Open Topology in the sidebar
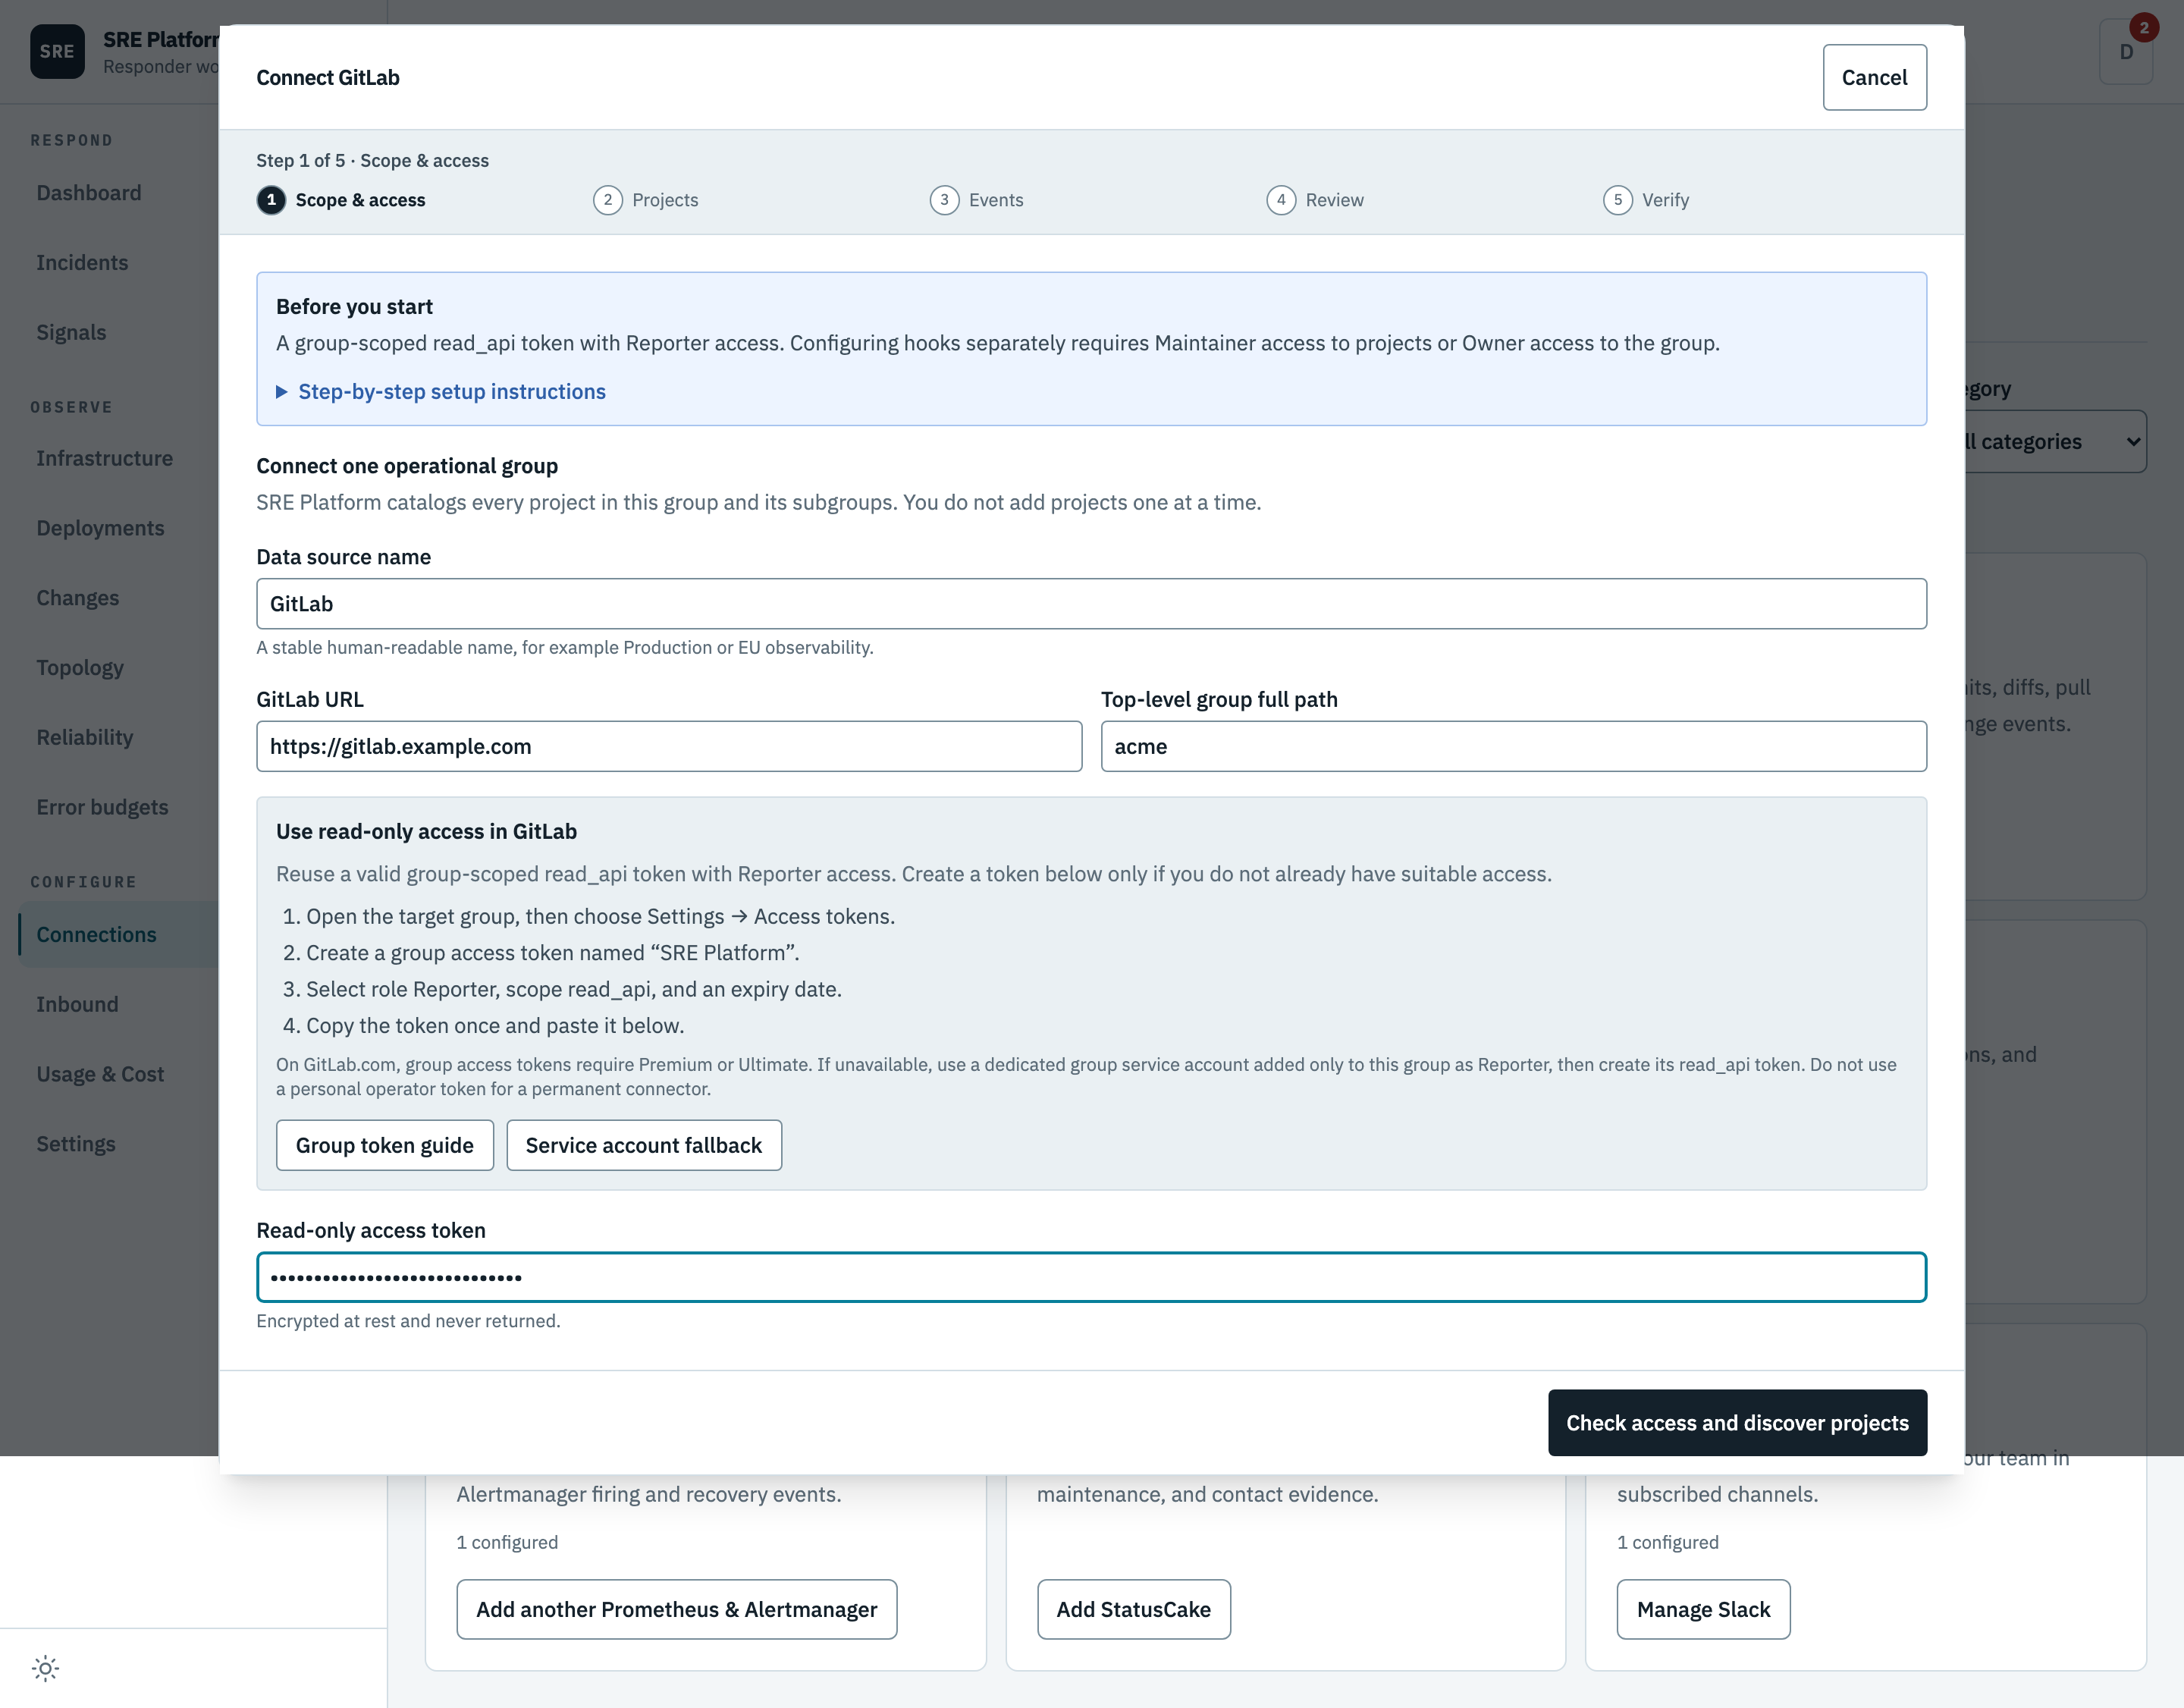Image resolution: width=2184 pixels, height=1708 pixels. [x=80, y=668]
